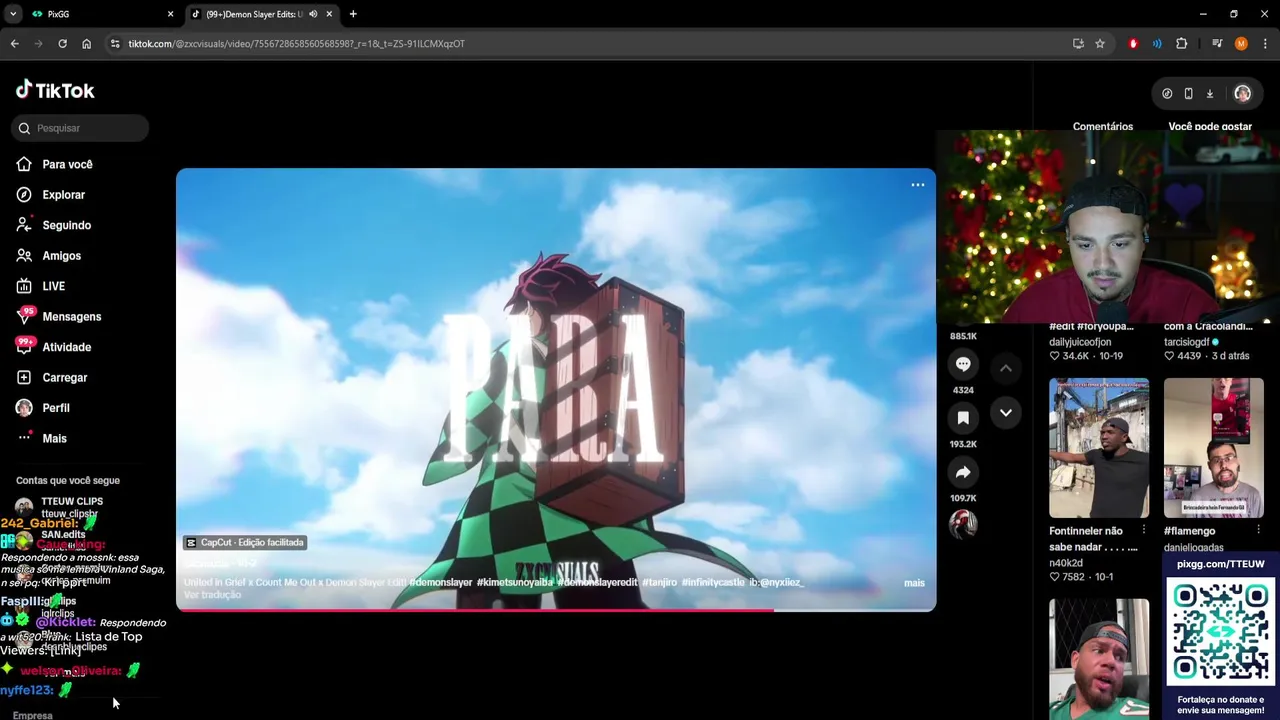Bookmark this page with the star
This screenshot has width=1280, height=720.
click(1100, 44)
